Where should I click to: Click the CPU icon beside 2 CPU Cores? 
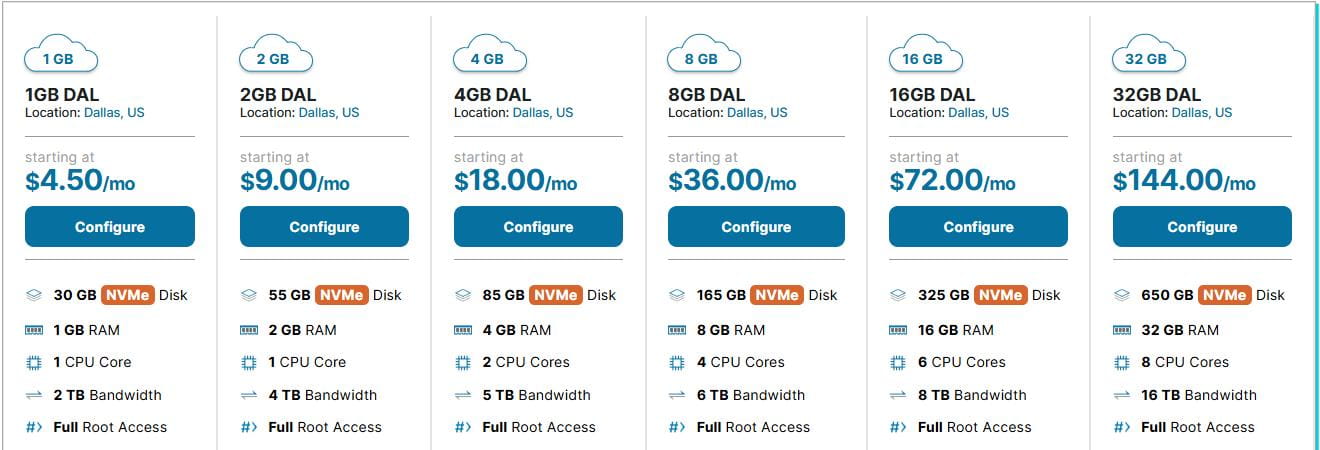point(463,362)
